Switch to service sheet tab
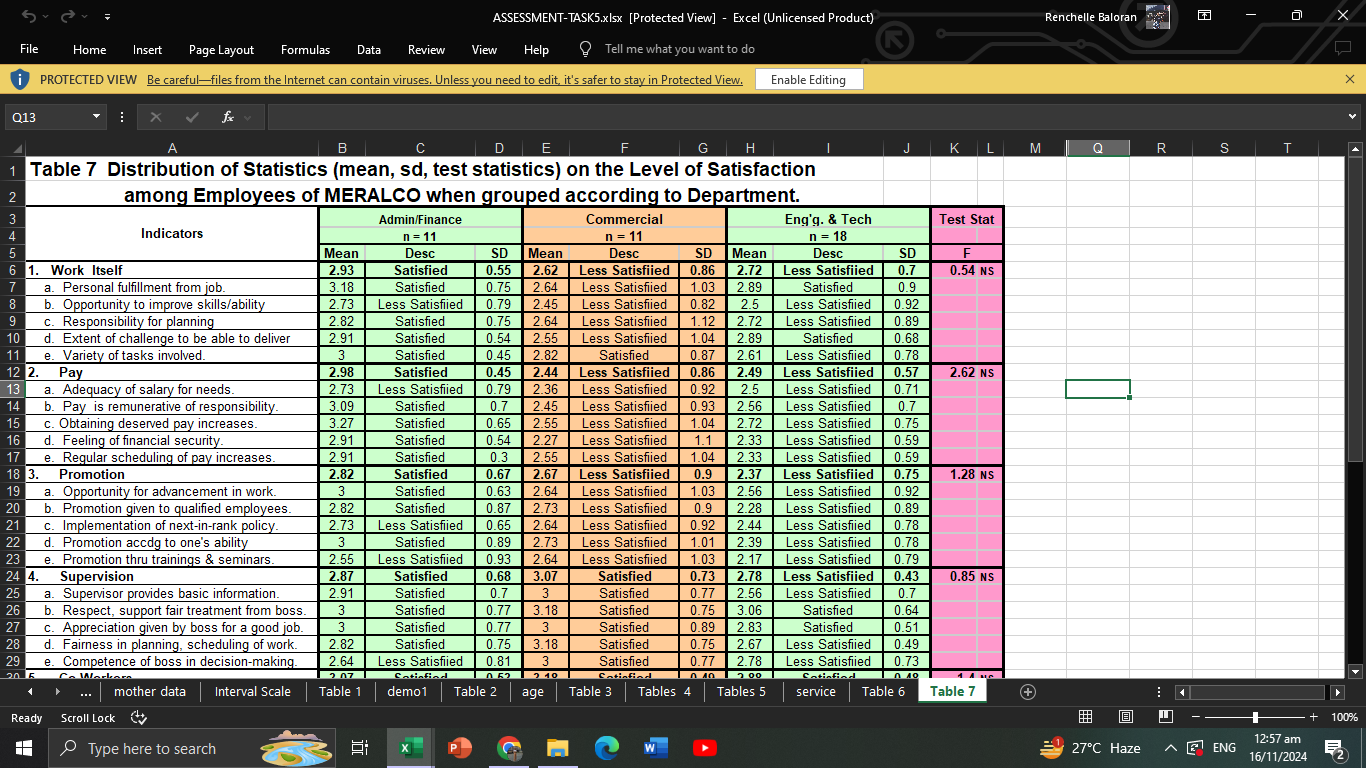This screenshot has width=1366, height=768. 816,691
